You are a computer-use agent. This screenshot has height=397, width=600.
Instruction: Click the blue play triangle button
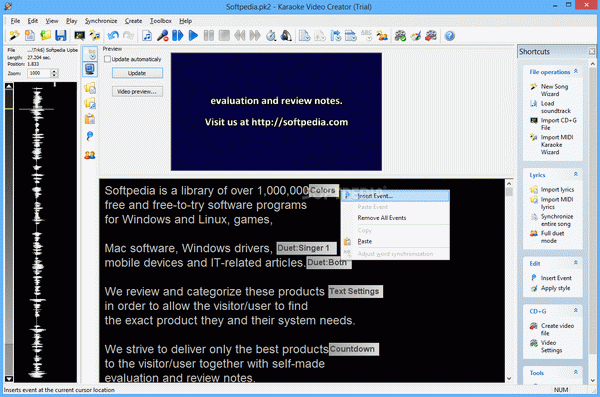pyautogui.click(x=193, y=36)
